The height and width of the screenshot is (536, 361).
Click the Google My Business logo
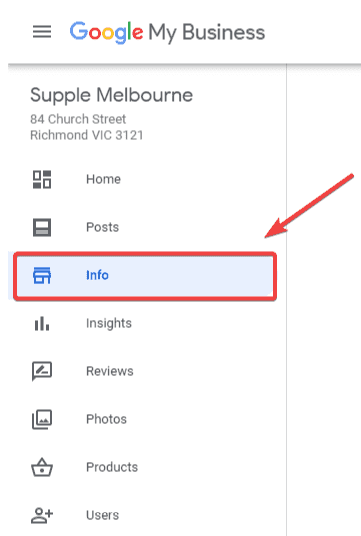pos(168,32)
